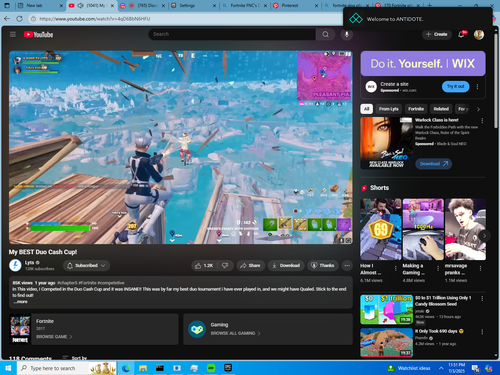500x375 pixels.
Task: Open Sort by comments dropdown
Action: coord(75,358)
